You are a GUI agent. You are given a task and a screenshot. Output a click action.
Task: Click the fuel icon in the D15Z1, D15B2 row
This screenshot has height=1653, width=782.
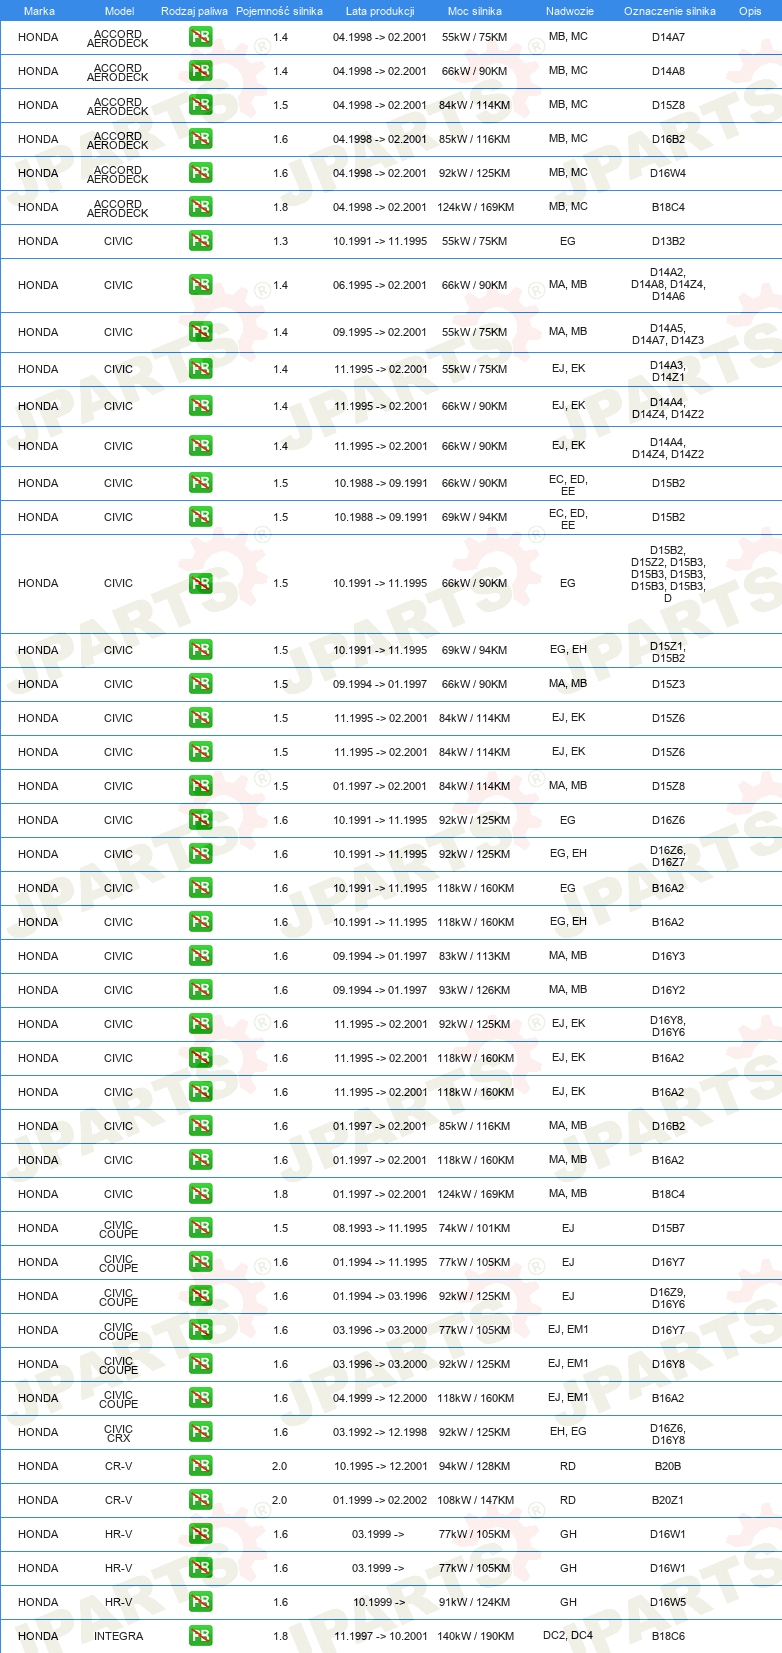pos(200,650)
